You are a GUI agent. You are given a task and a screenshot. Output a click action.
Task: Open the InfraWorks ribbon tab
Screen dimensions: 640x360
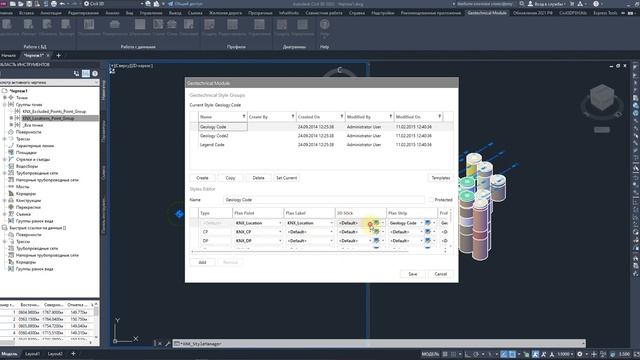pos(289,13)
